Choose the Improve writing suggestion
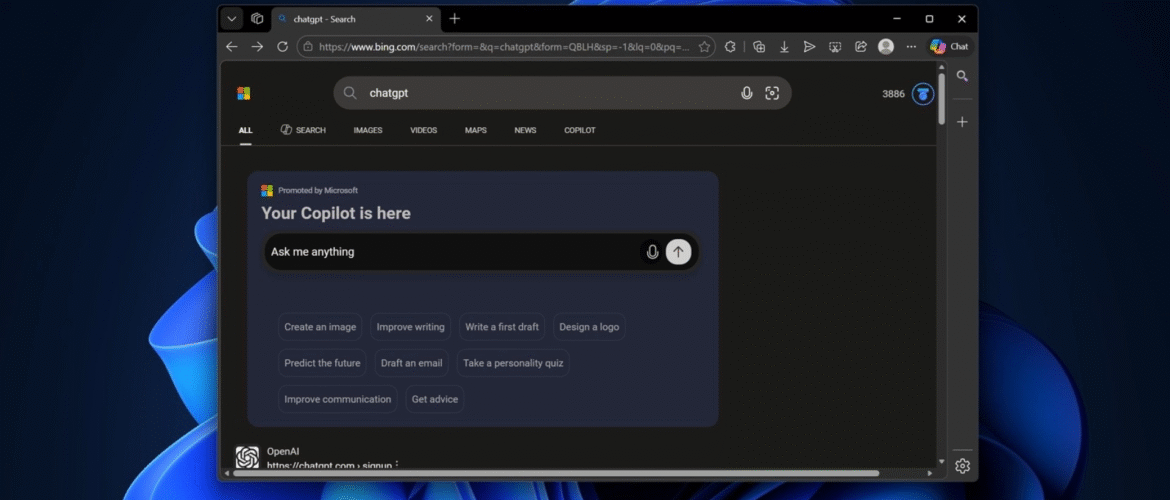Image resolution: width=1170 pixels, height=500 pixels. pos(410,327)
